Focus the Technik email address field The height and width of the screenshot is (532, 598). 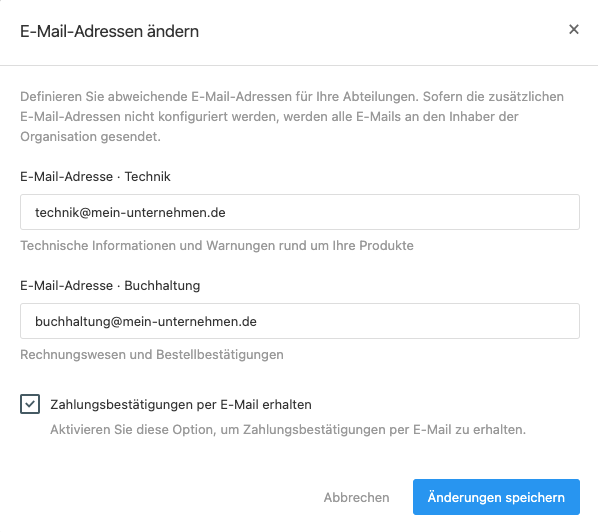click(300, 212)
